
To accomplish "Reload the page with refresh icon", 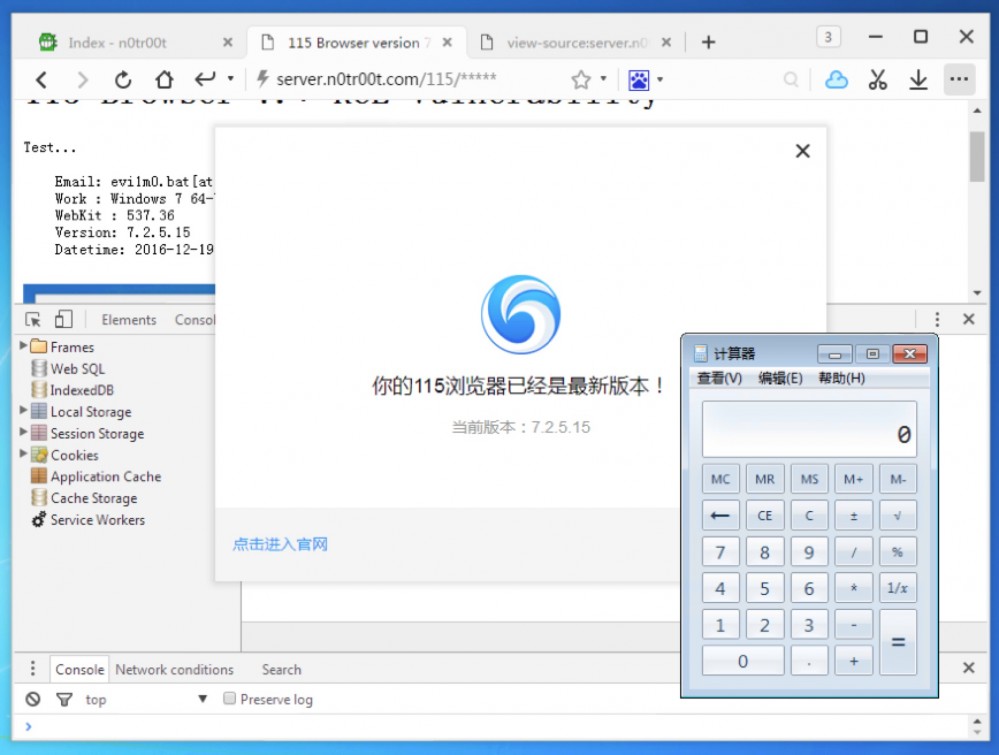I will tap(123, 80).
